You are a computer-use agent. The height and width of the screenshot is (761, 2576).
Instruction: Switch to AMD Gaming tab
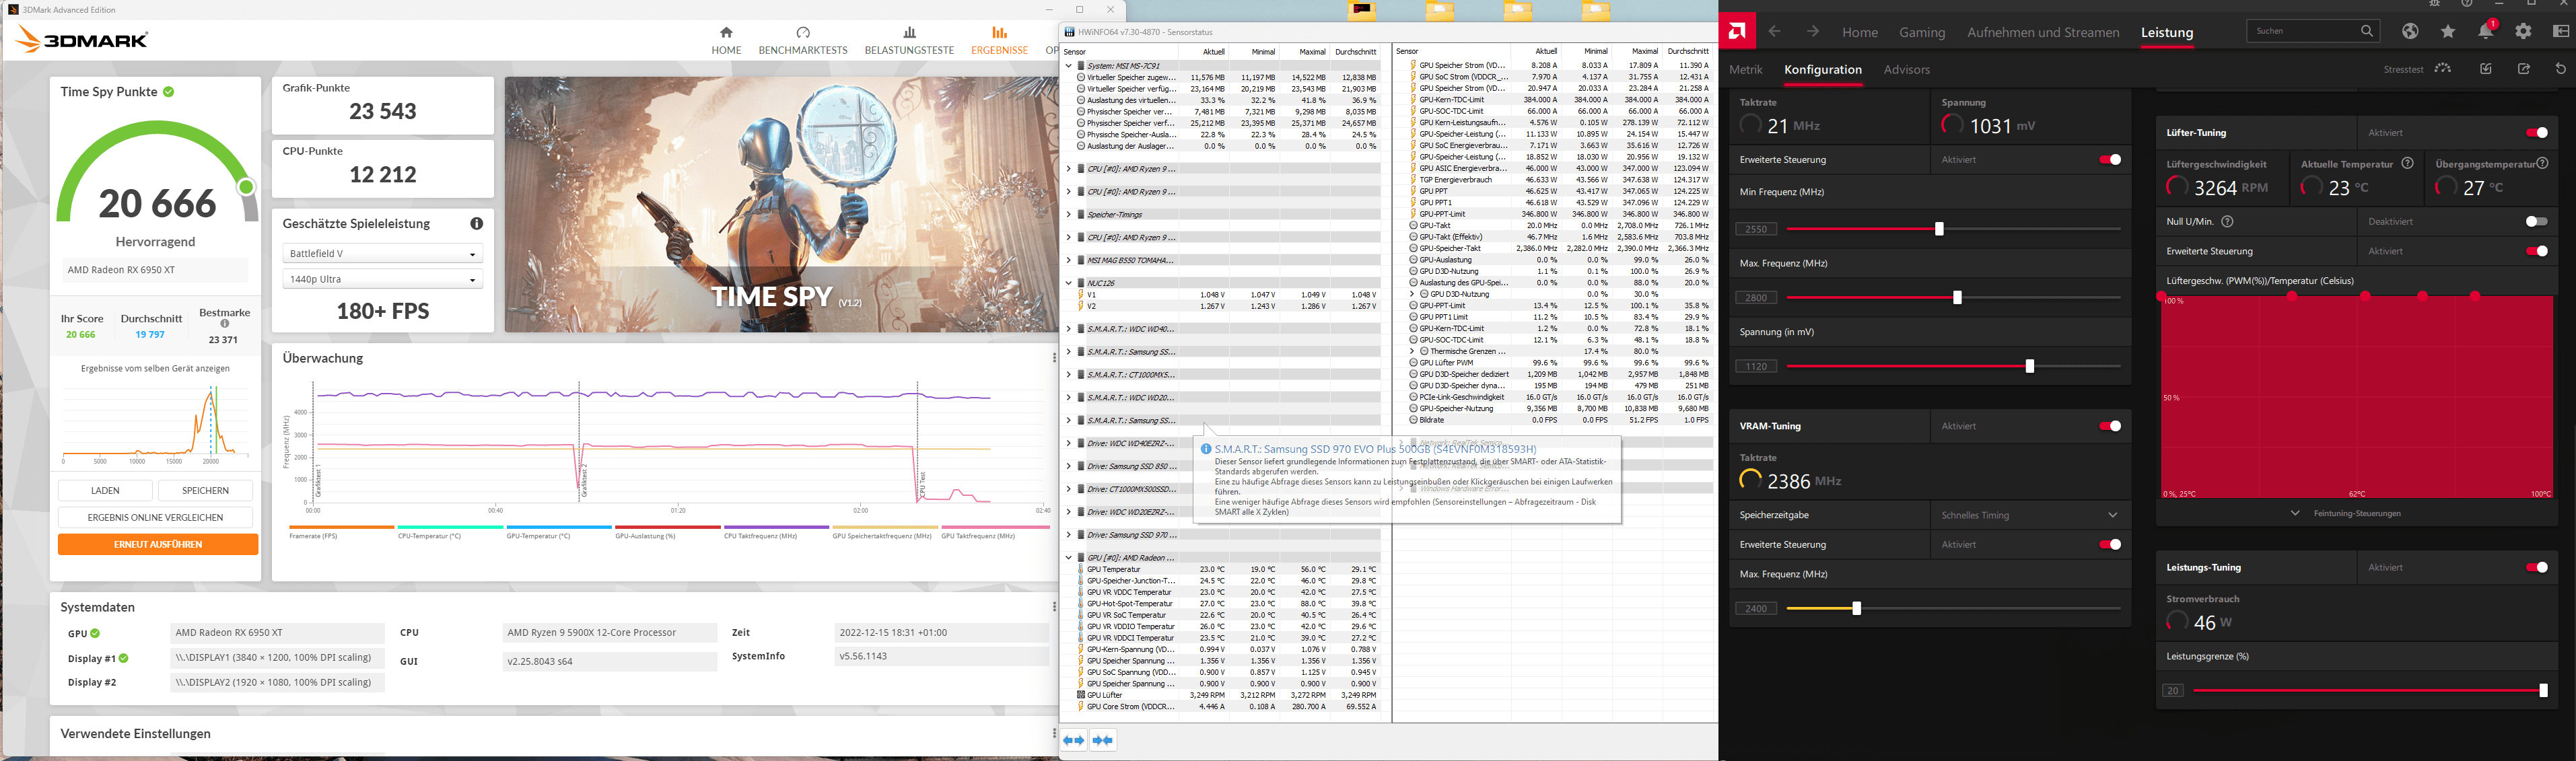[1922, 32]
